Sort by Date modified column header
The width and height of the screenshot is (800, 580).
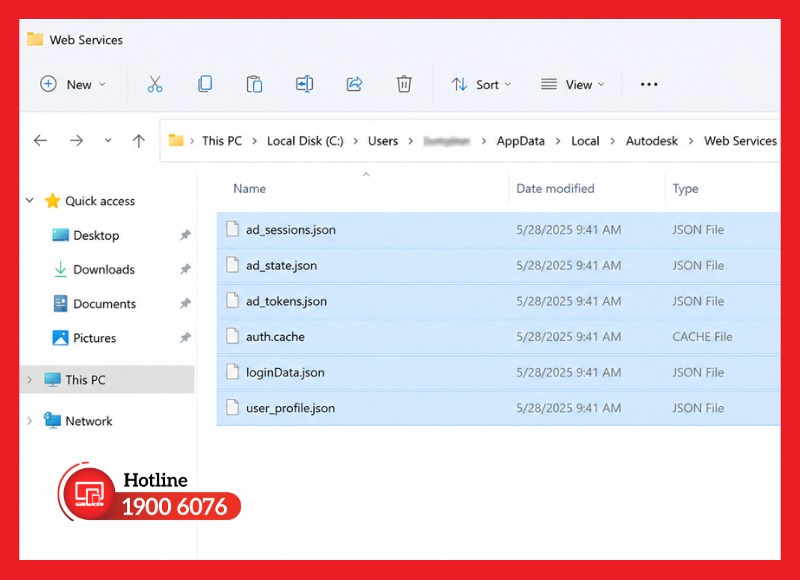555,189
